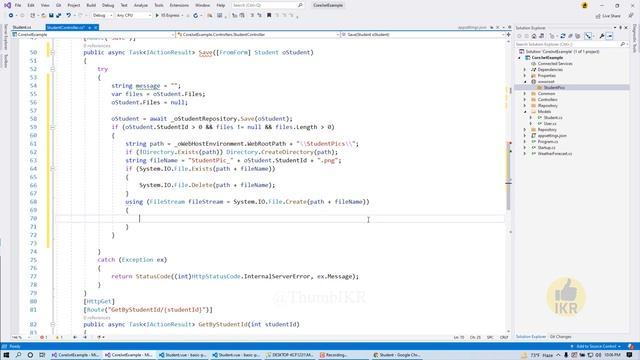
Task: Collapse the wwwroot node
Action: [525, 82]
